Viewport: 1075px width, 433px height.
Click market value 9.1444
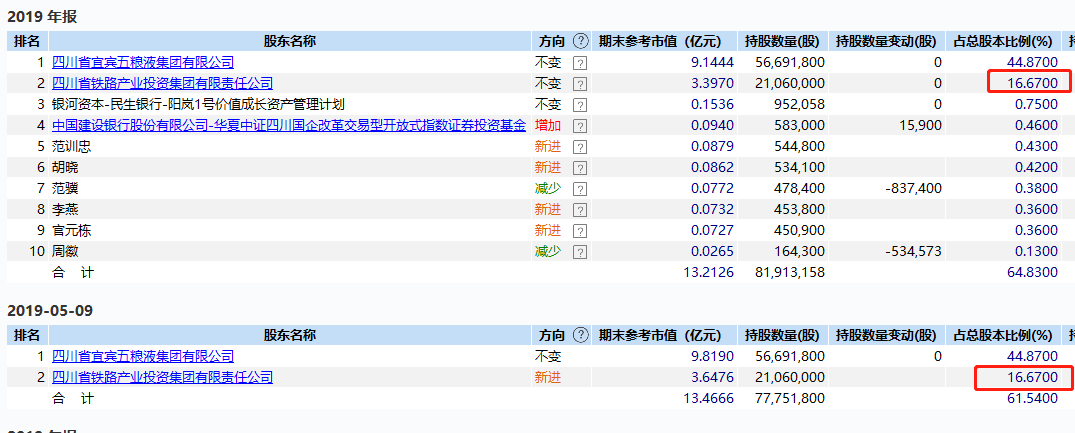(x=712, y=62)
